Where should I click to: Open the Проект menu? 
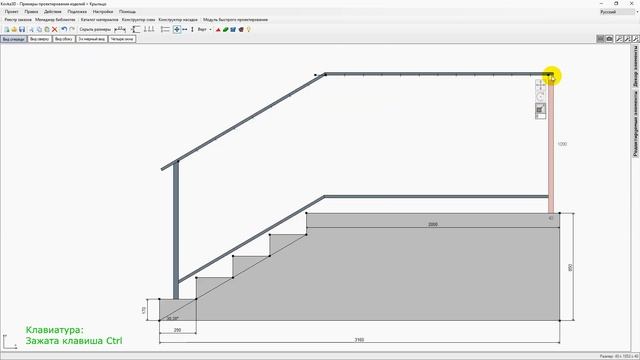(x=11, y=12)
